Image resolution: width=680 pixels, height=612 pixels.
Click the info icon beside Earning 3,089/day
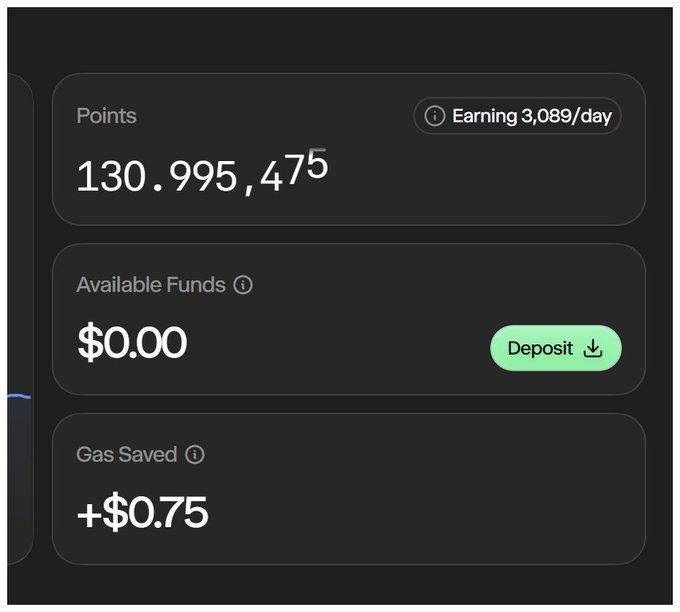click(x=434, y=116)
